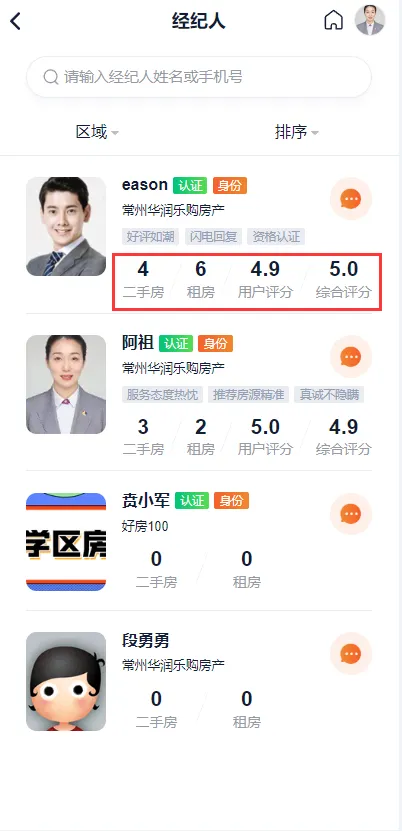Screen dimensions: 402x831
Task: Focus the agent name or phone search field
Action: (199, 77)
